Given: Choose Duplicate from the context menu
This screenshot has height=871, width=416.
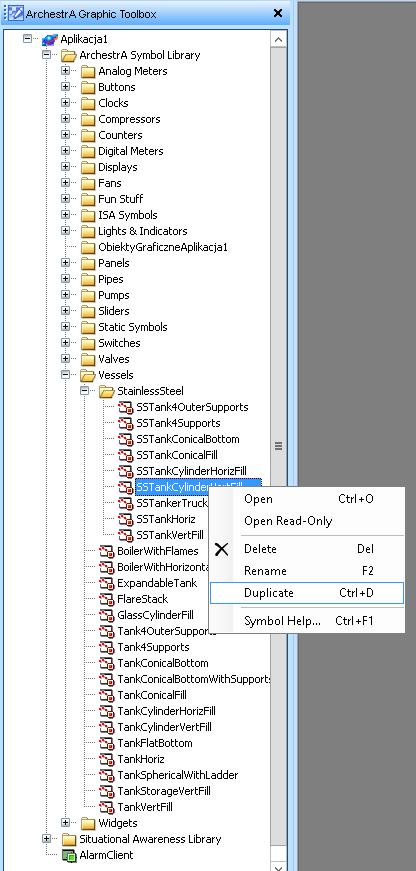Looking at the screenshot, I should click(307, 593).
